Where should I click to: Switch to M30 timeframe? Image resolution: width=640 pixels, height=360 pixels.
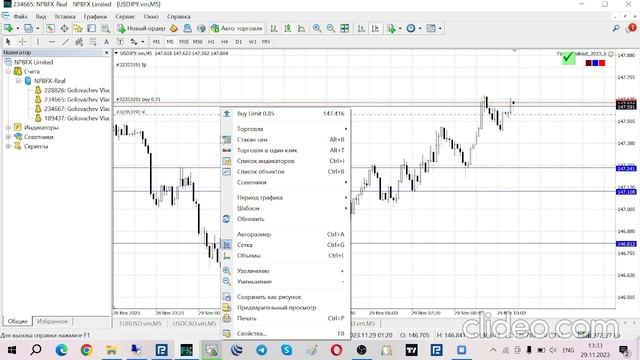coord(198,42)
